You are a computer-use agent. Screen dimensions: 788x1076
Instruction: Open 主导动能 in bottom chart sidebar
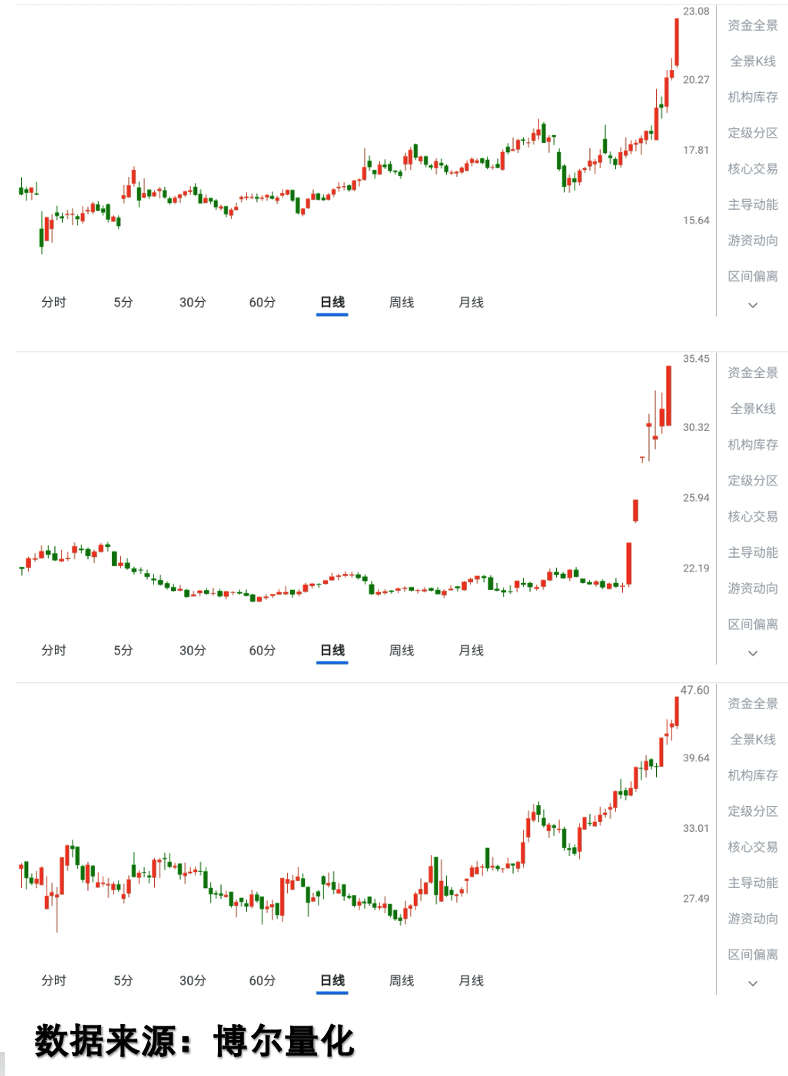pos(753,883)
